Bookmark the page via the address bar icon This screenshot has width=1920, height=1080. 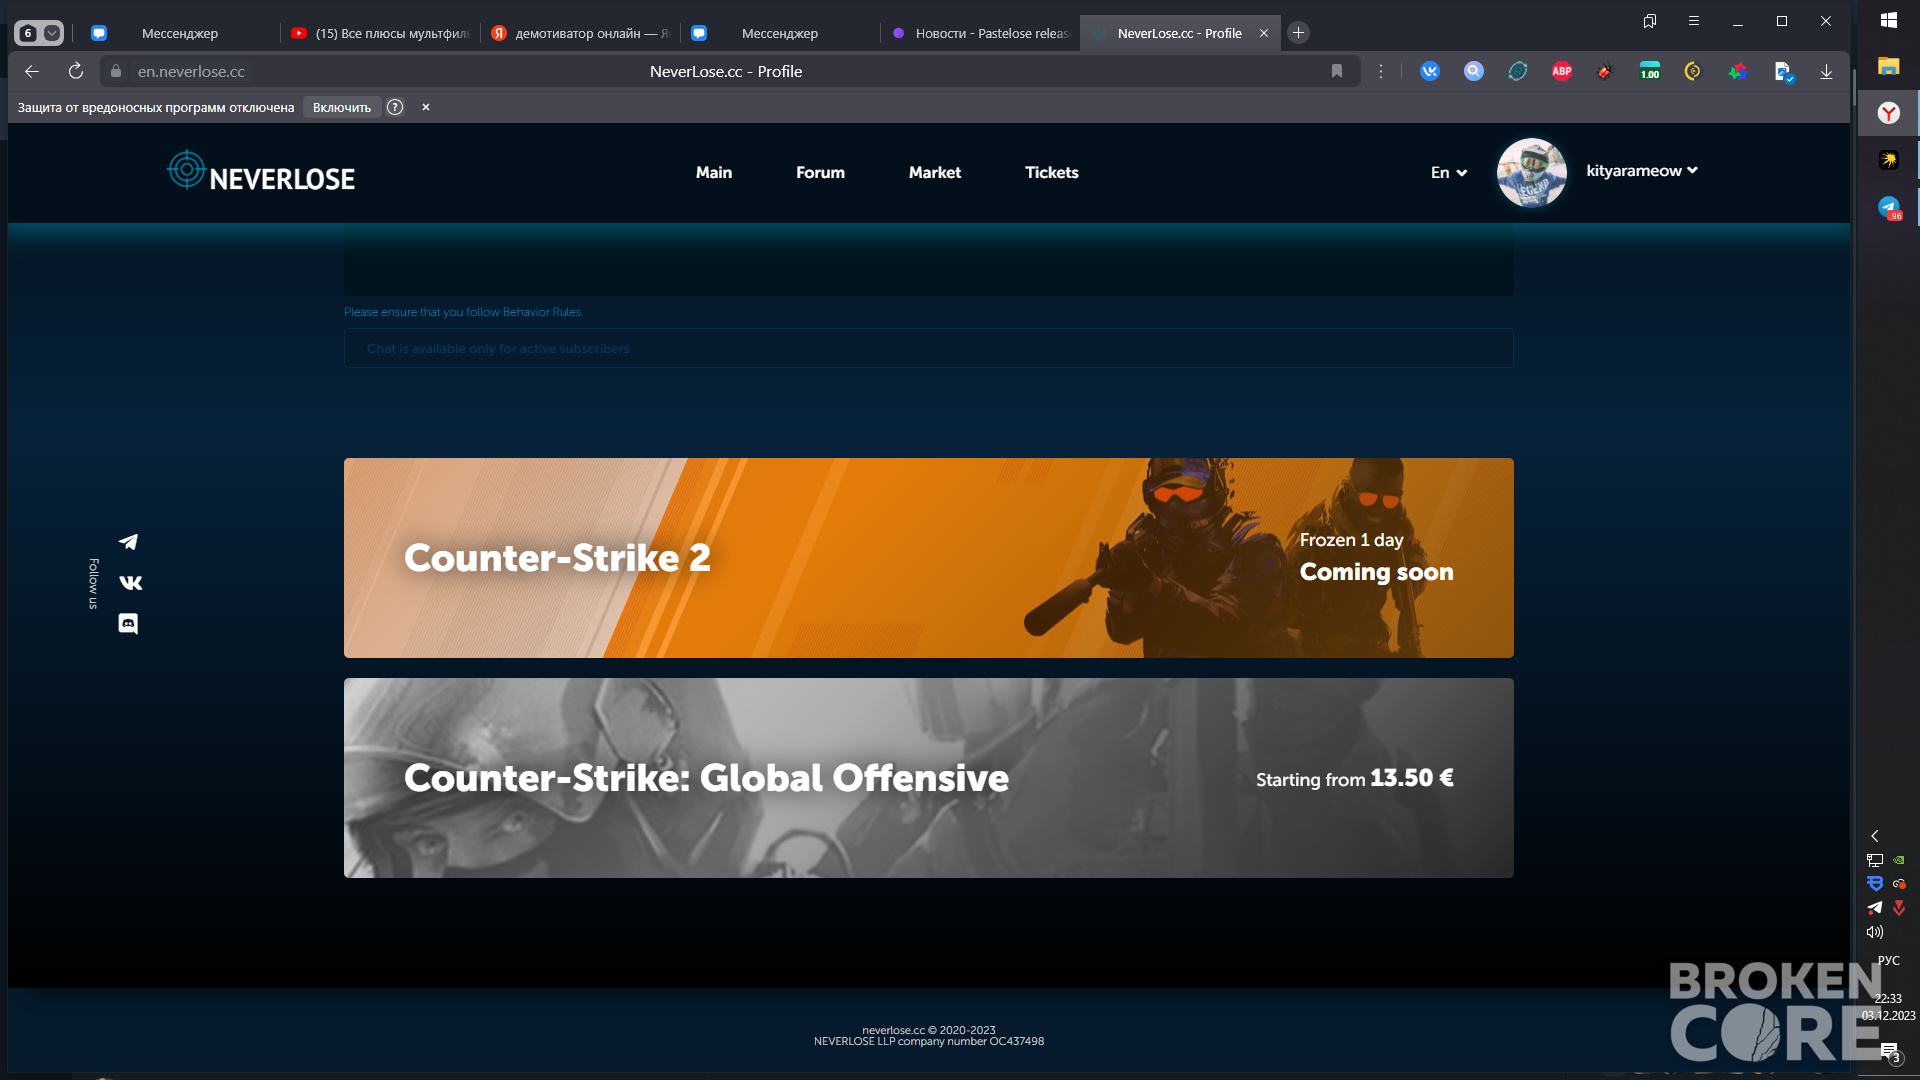[x=1337, y=71]
